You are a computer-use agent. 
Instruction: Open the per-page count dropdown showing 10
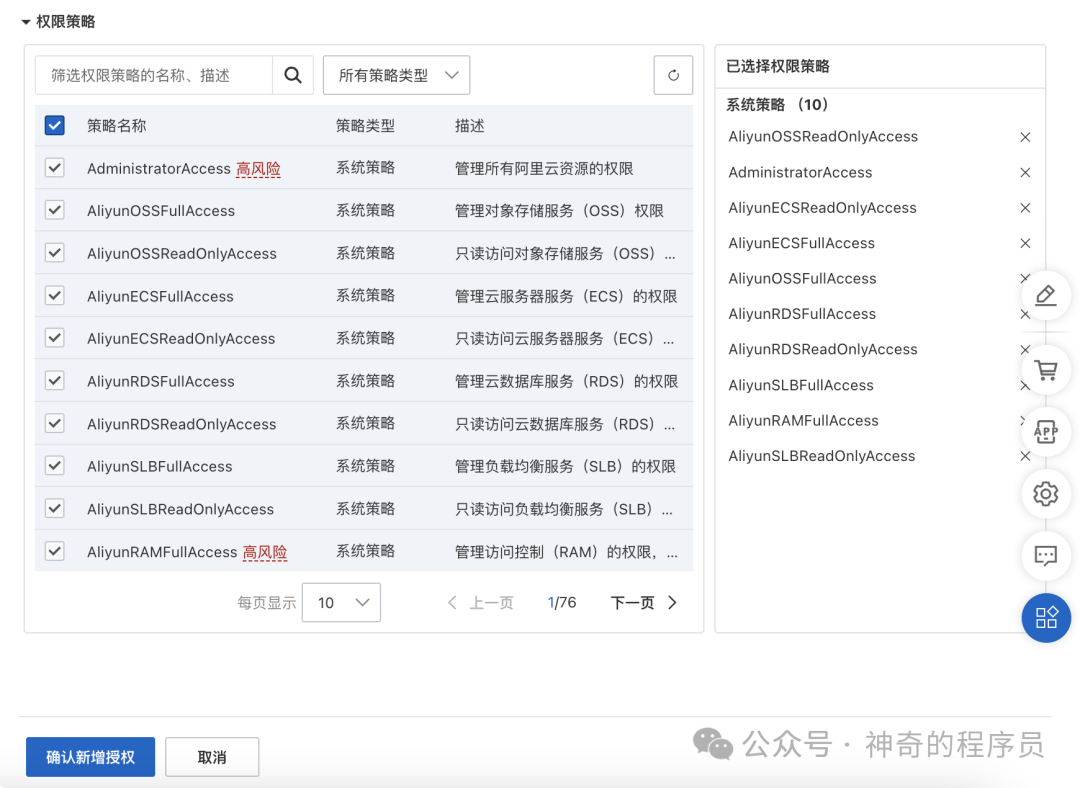[x=341, y=602]
